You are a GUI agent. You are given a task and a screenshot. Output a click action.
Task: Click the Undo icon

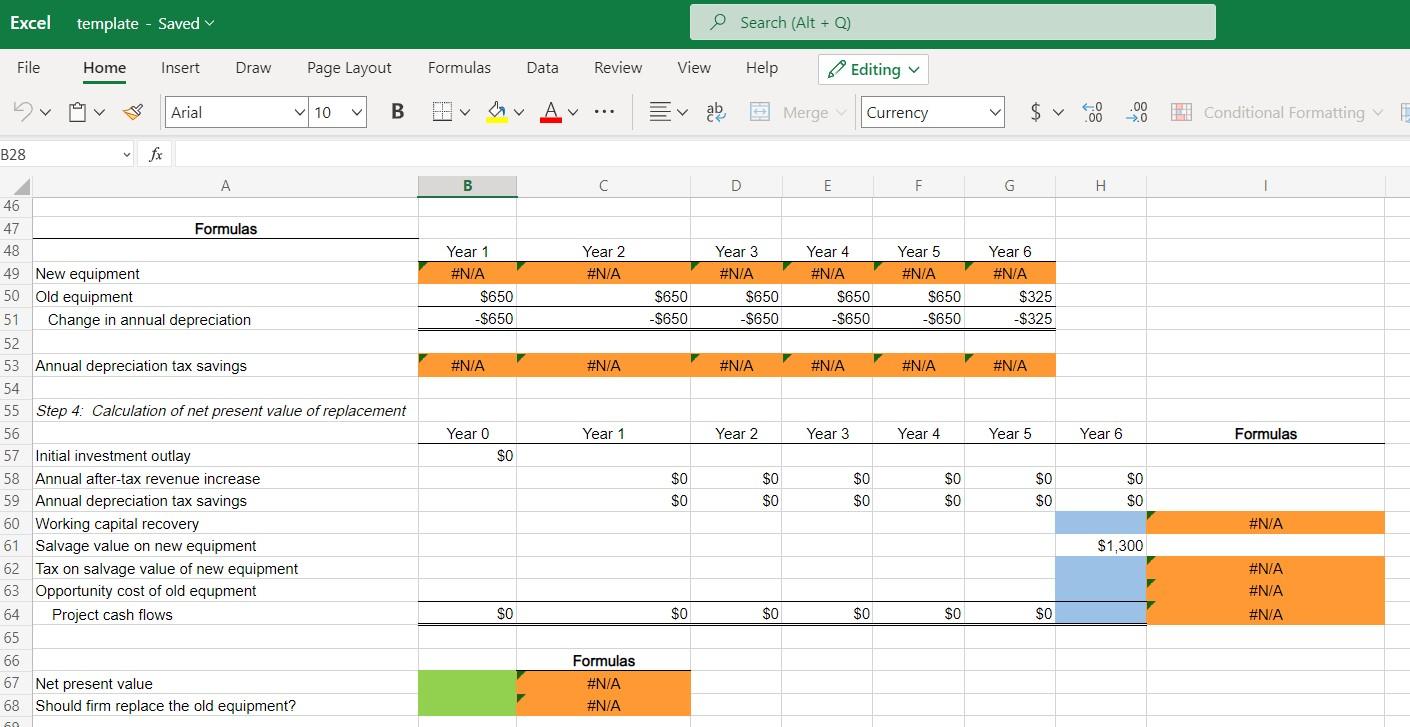tap(23, 112)
